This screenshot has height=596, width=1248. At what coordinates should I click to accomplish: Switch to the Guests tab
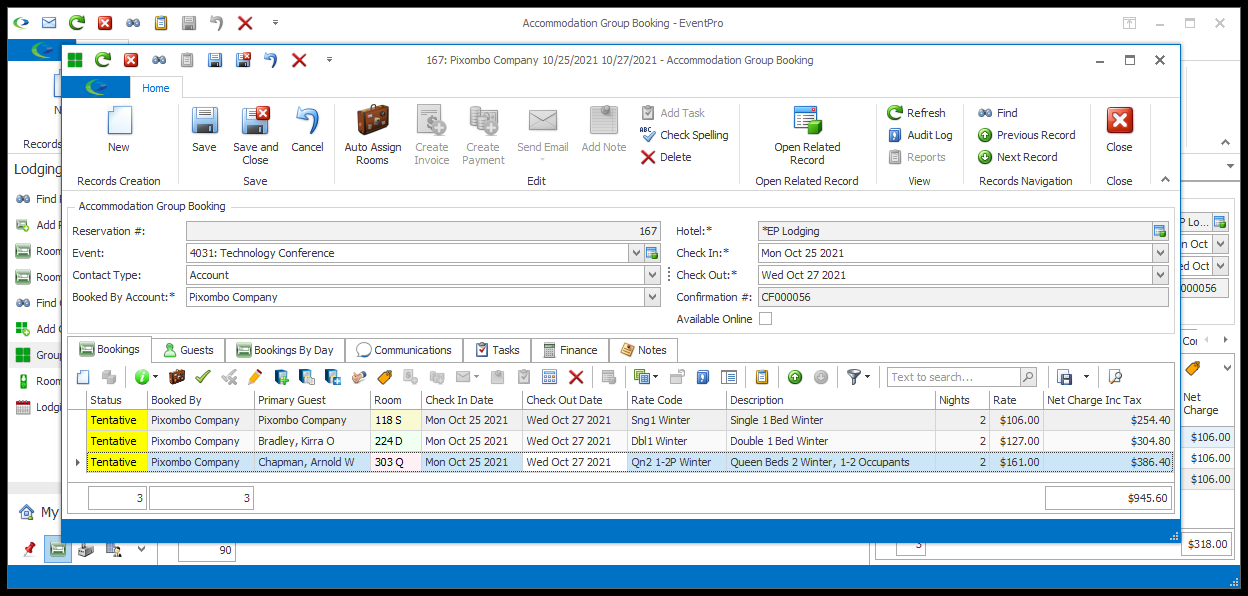(188, 350)
